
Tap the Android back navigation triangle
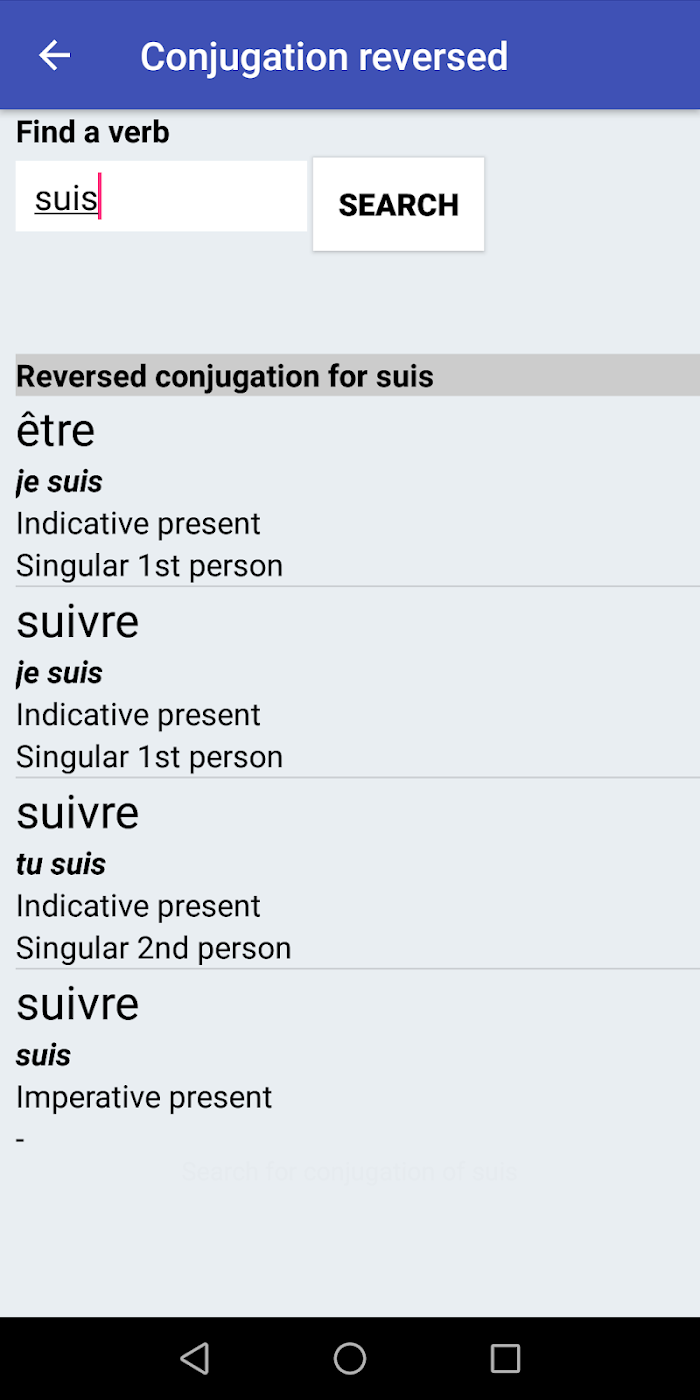click(194, 1358)
